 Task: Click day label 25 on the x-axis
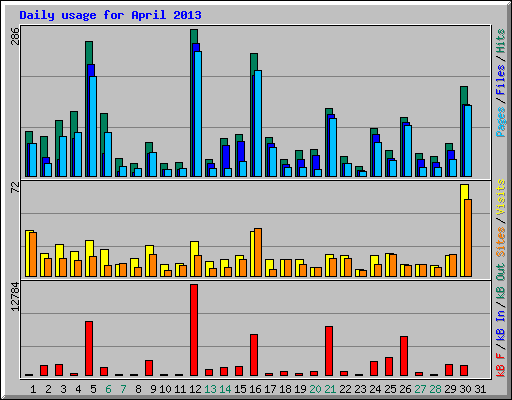[x=390, y=389]
